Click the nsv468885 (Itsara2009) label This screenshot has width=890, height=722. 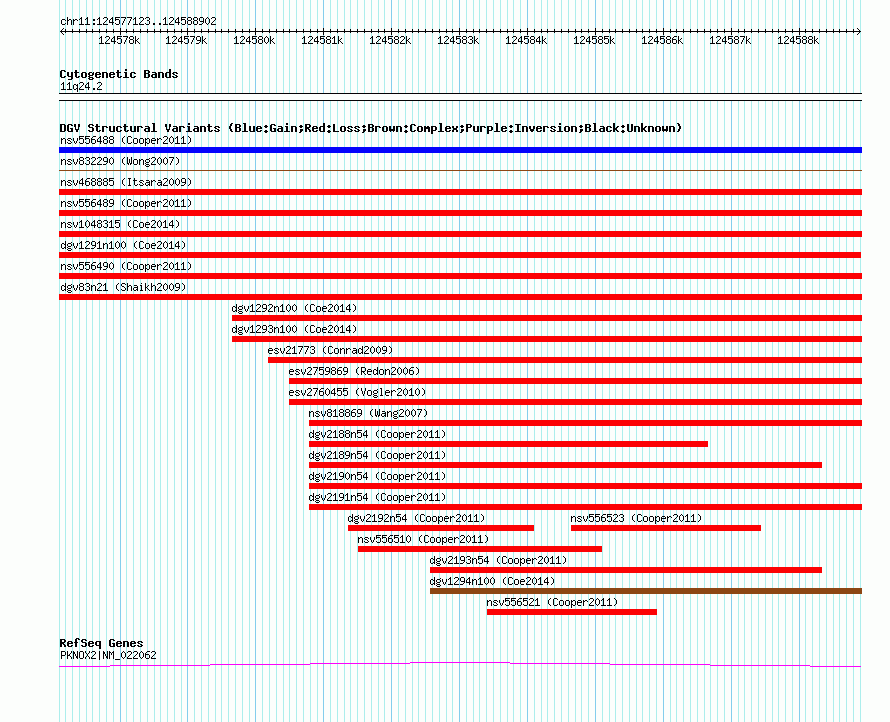click(x=126, y=182)
